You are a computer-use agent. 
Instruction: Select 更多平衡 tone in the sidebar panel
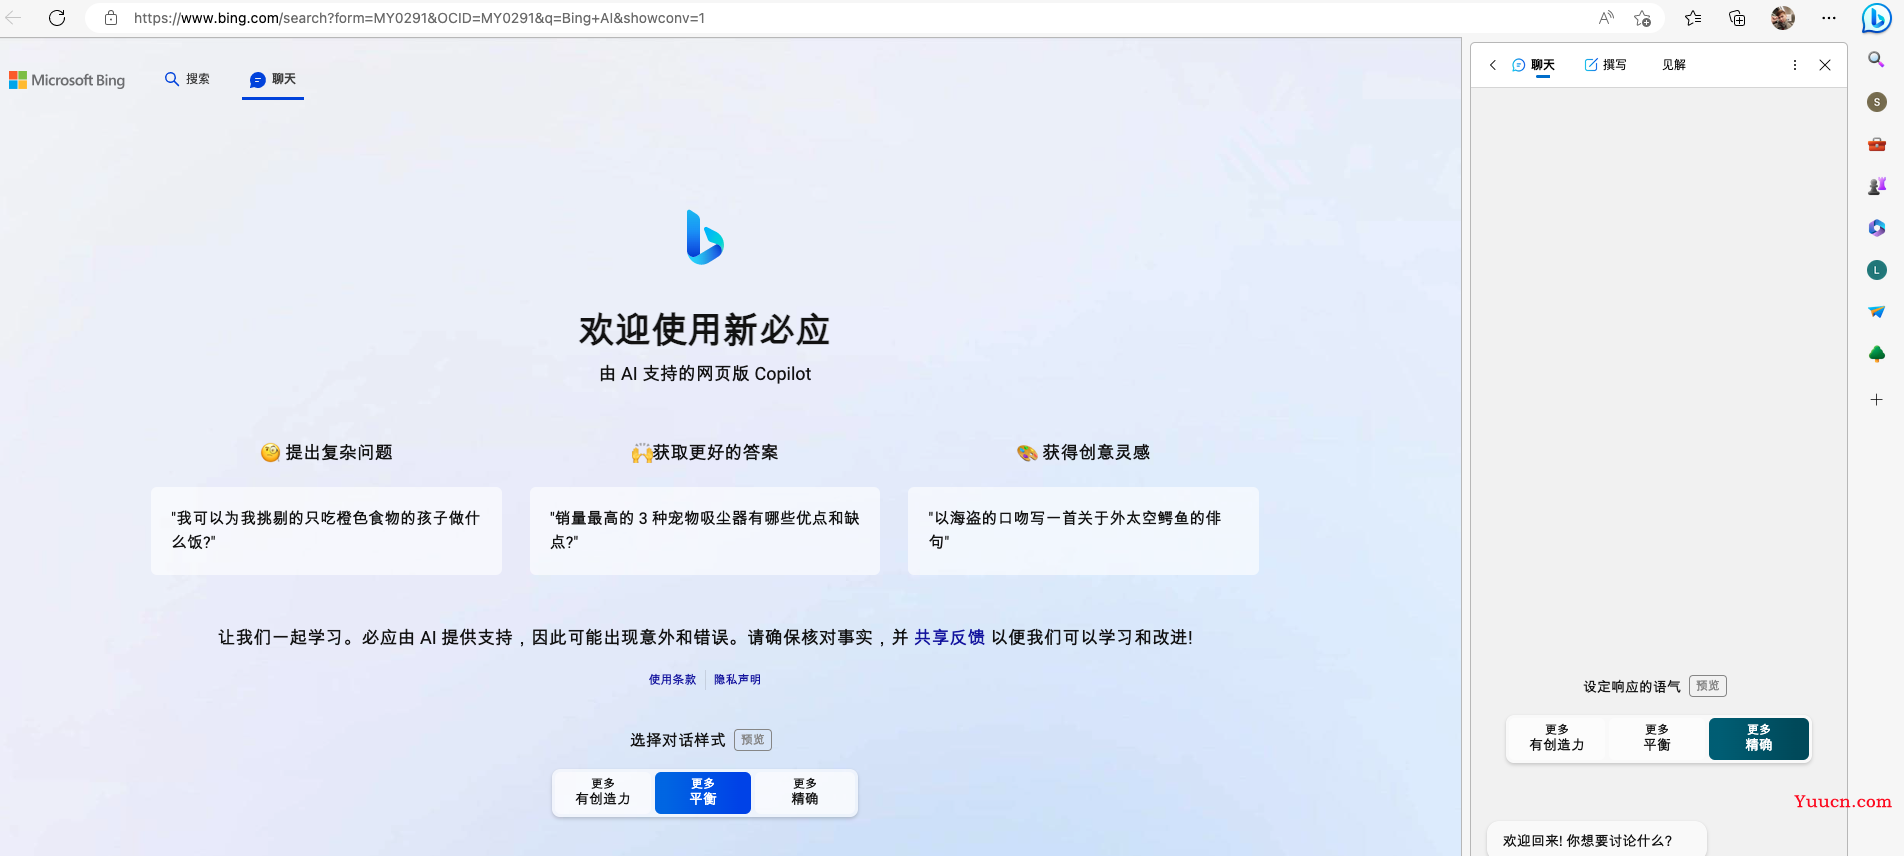click(1657, 738)
